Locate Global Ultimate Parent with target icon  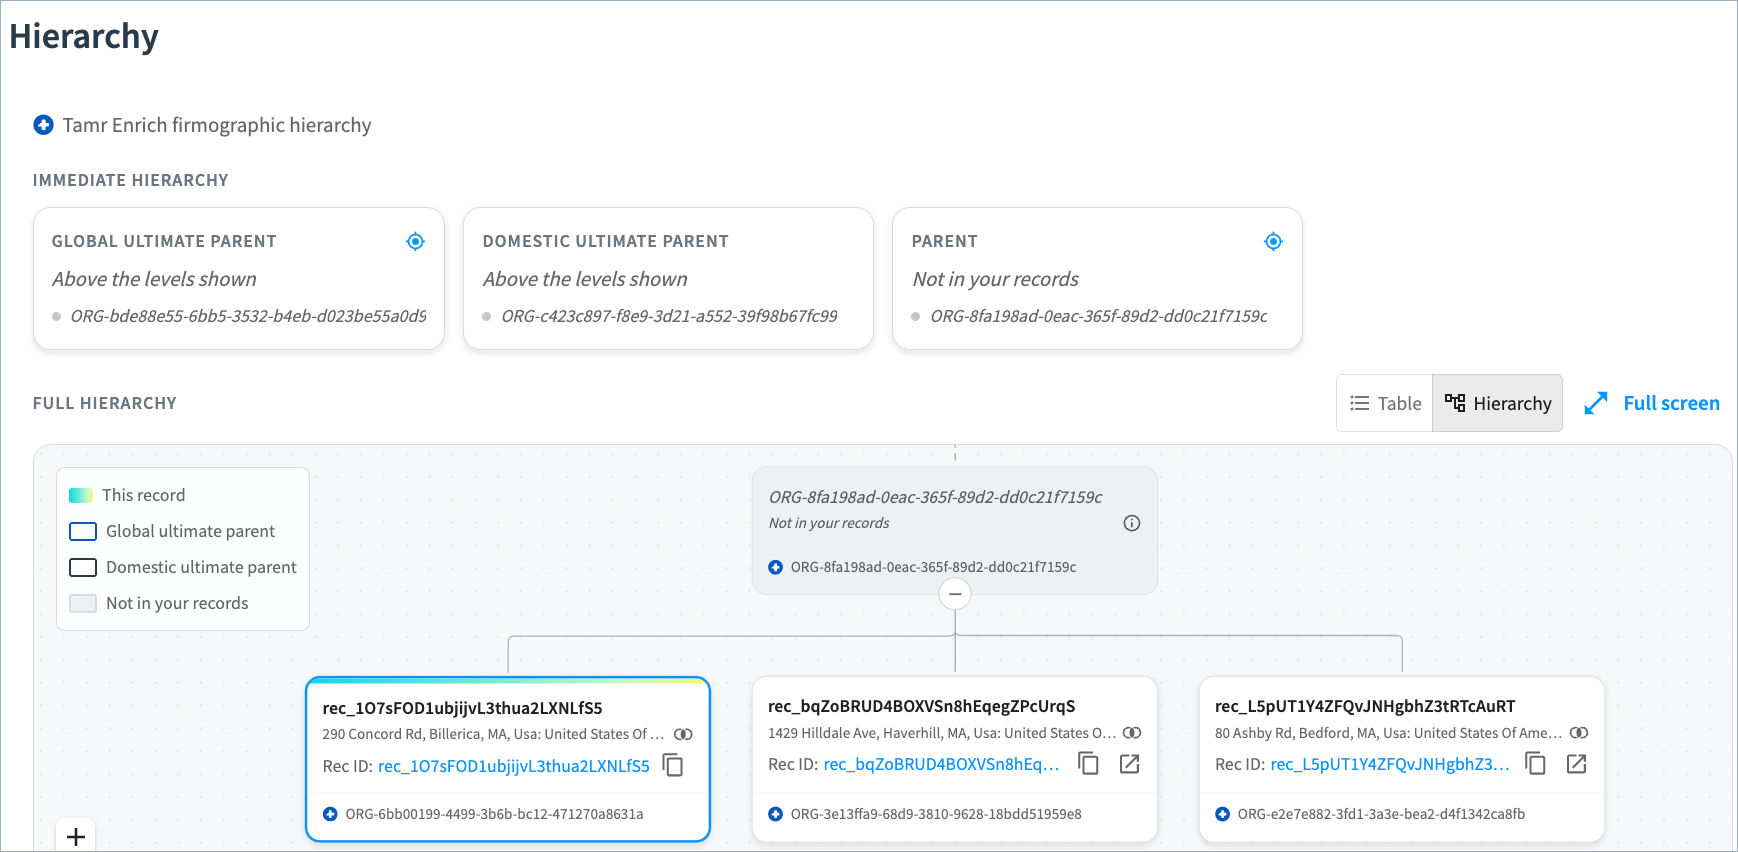click(x=415, y=241)
